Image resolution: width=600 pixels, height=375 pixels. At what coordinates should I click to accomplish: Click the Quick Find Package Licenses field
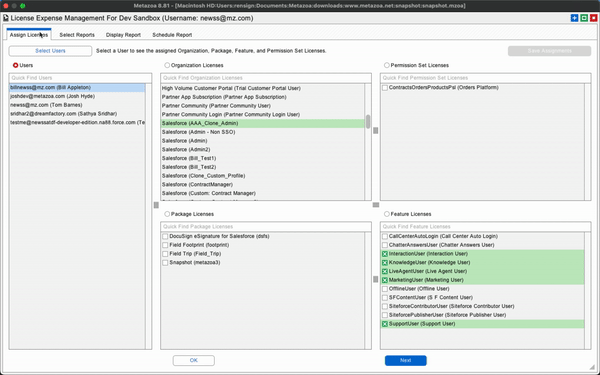(x=266, y=227)
